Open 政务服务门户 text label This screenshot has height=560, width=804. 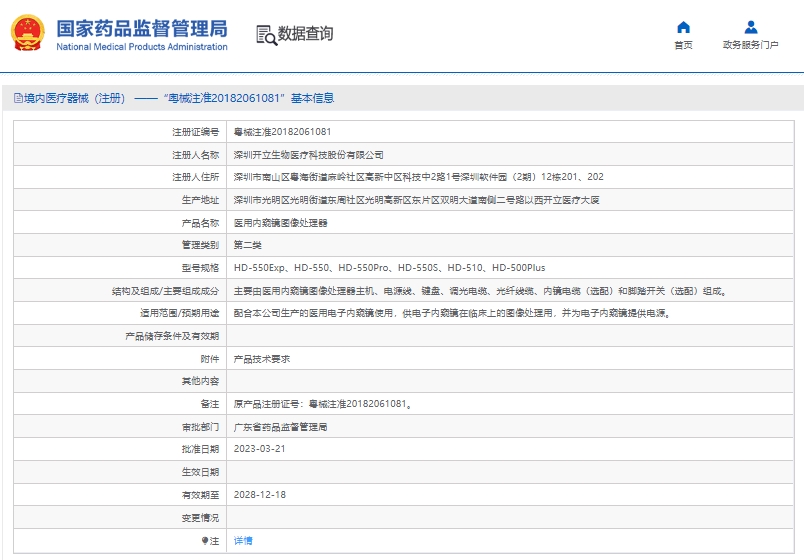pyautogui.click(x=750, y=45)
